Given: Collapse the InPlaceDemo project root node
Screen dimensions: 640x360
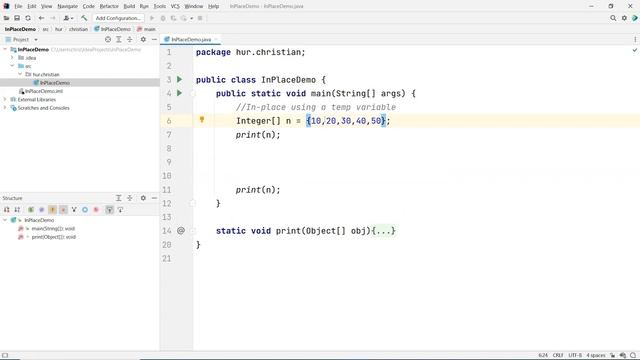Looking at the screenshot, I should (5, 49).
